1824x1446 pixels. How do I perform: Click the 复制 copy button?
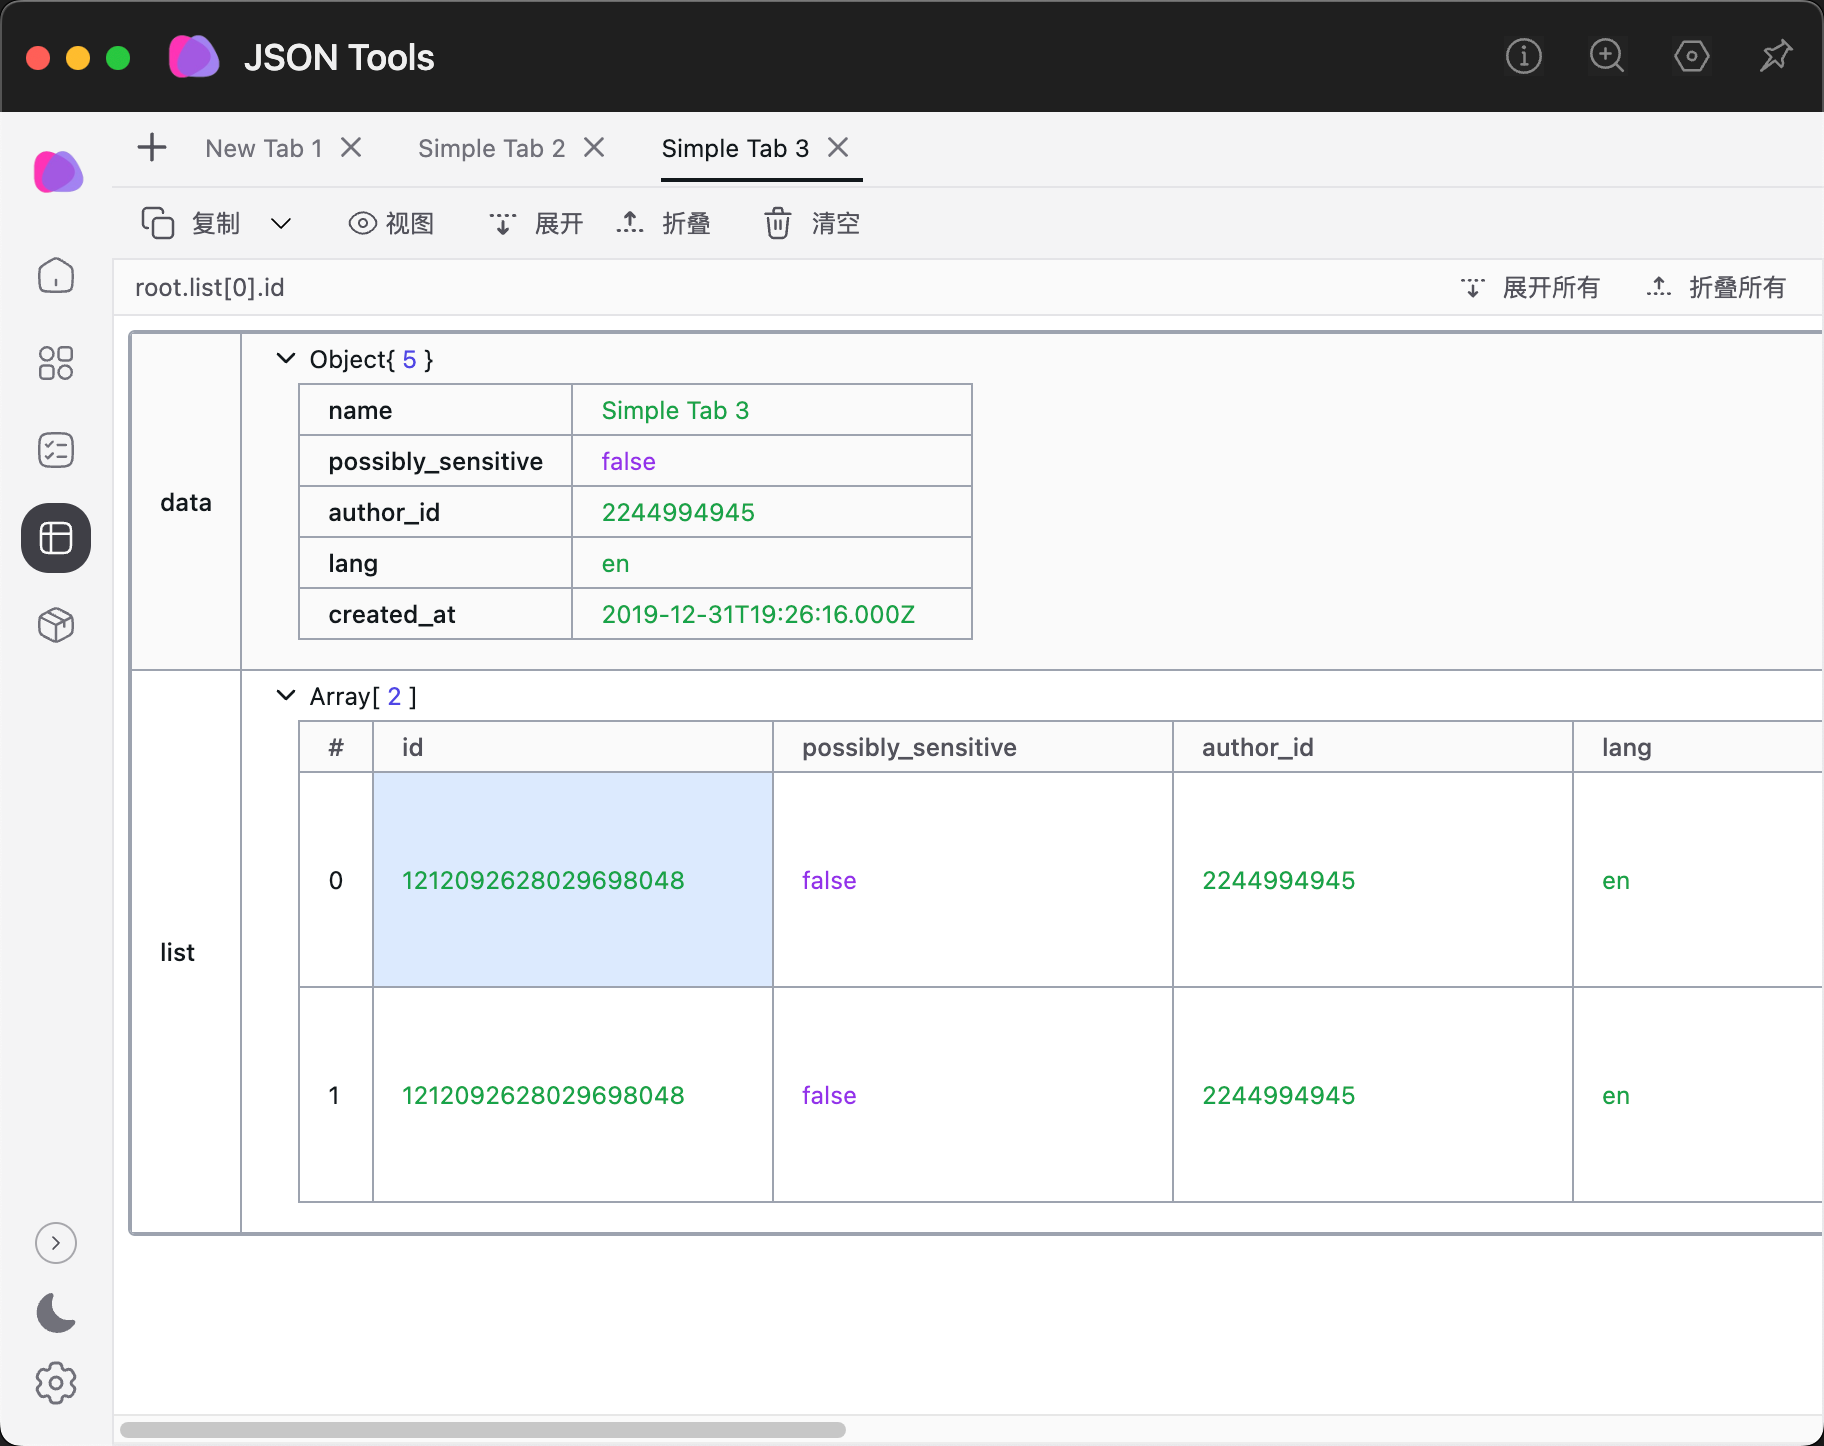click(x=191, y=223)
